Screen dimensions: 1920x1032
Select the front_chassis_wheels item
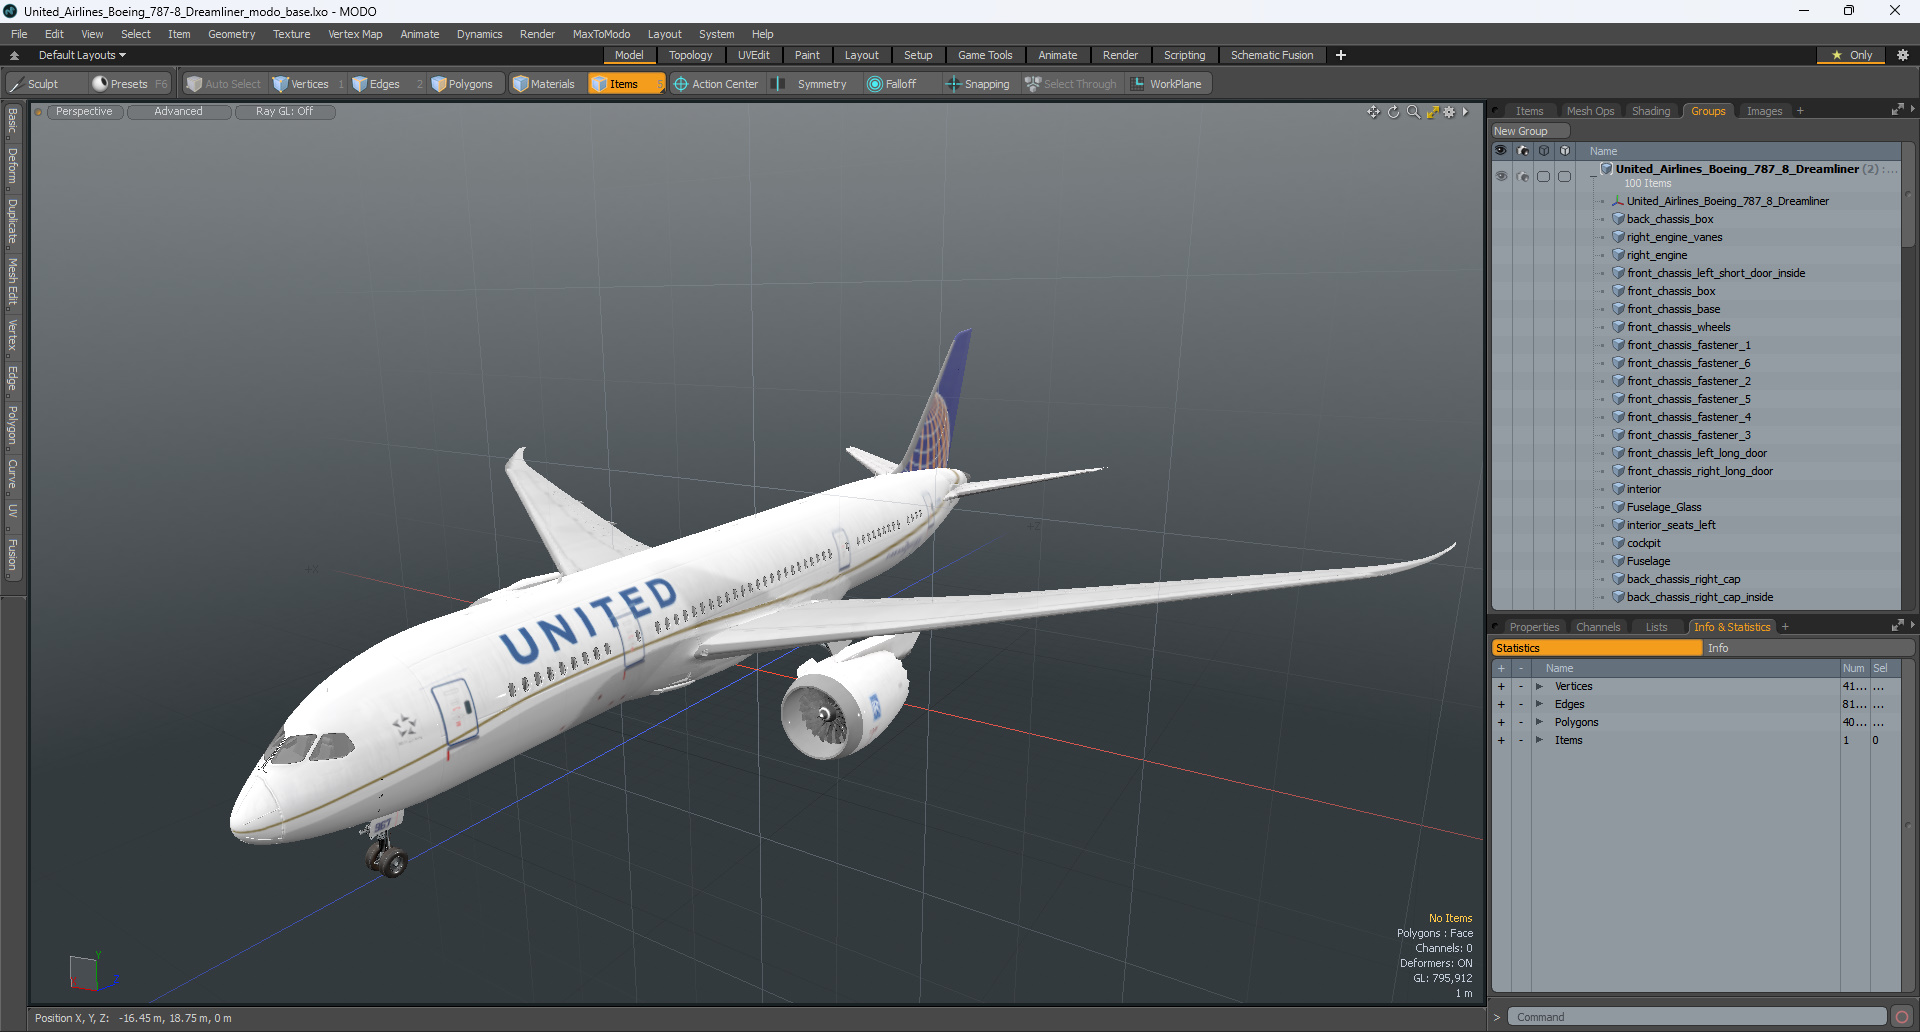[1678, 327]
